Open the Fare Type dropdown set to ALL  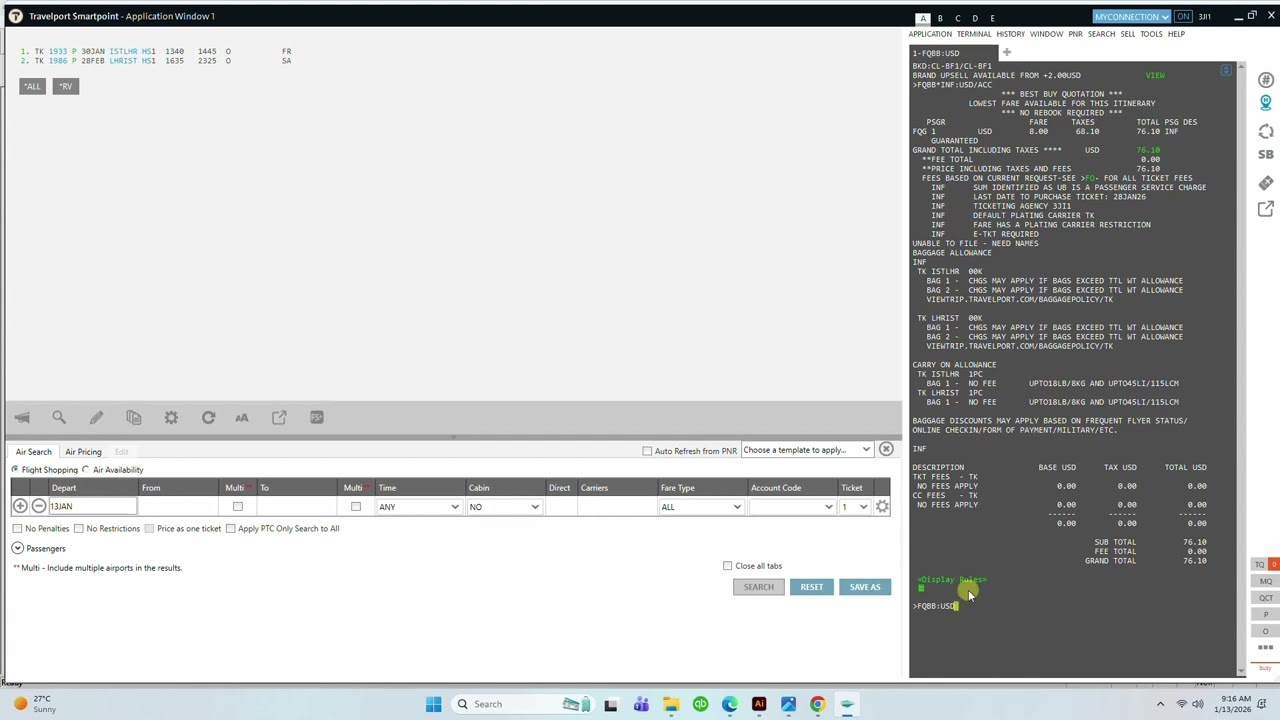(701, 507)
